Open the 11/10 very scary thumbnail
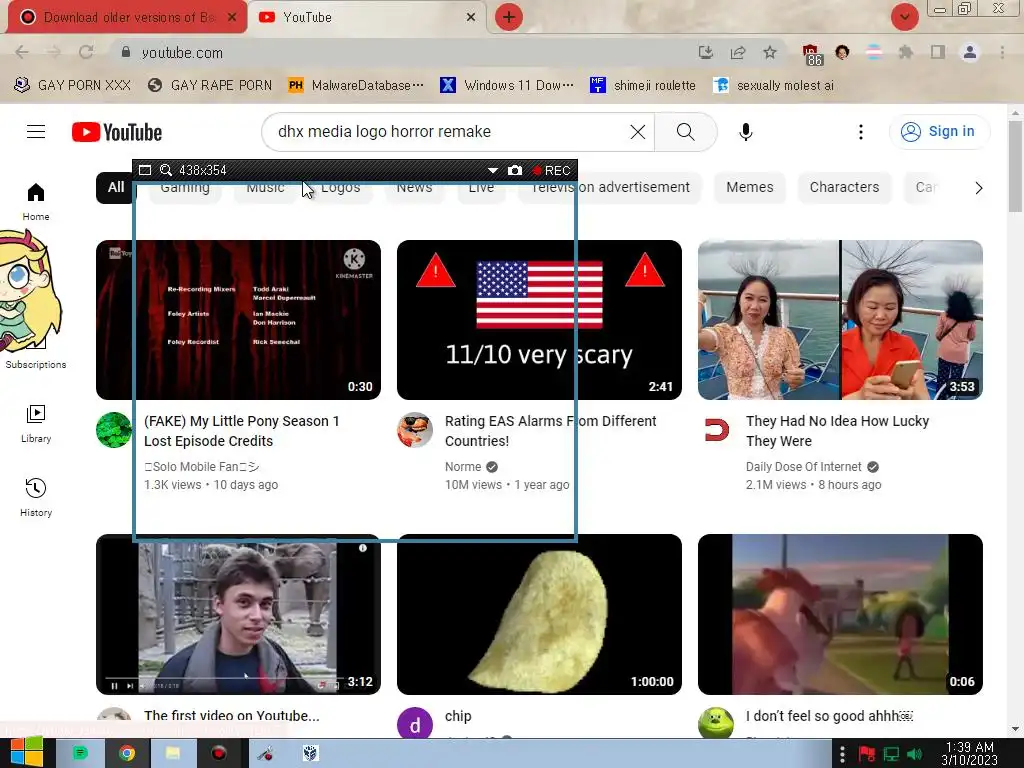 539,320
